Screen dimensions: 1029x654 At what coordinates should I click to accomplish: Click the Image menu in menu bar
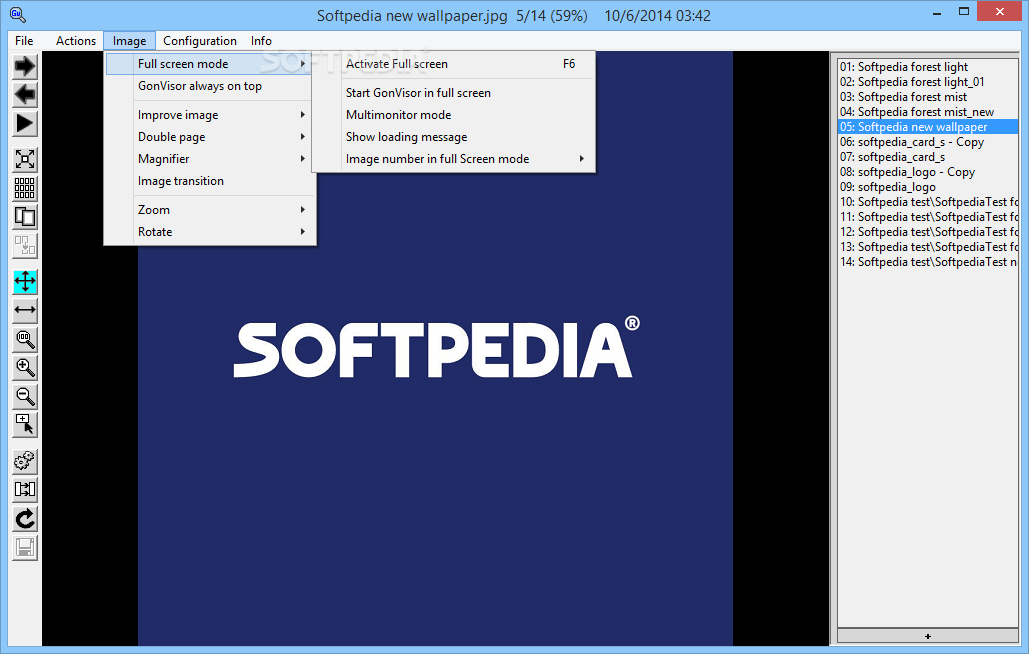tap(129, 41)
